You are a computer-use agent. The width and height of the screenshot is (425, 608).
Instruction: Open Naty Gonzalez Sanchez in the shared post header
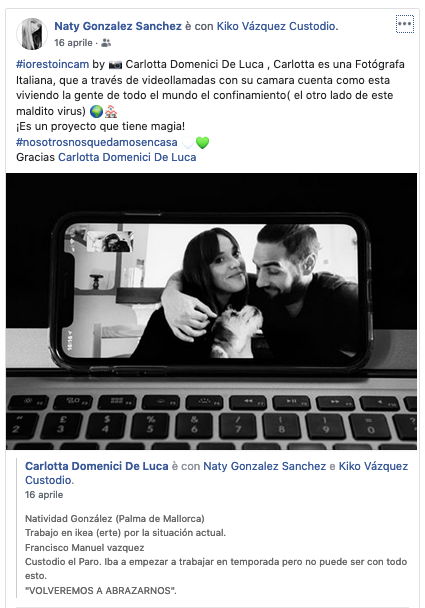(264, 466)
